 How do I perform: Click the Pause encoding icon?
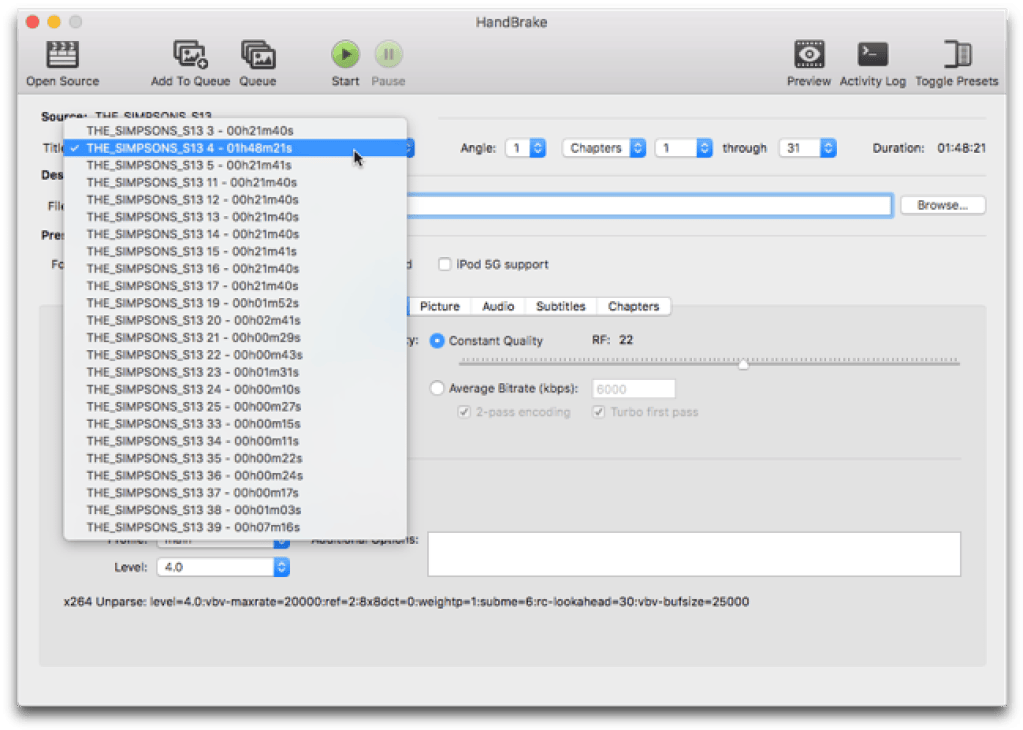pos(388,54)
